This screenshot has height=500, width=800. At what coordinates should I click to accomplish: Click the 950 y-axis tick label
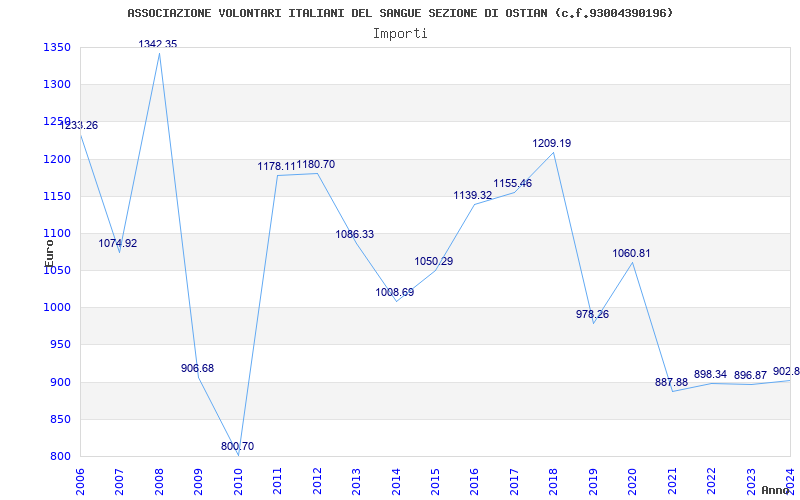click(x=60, y=345)
